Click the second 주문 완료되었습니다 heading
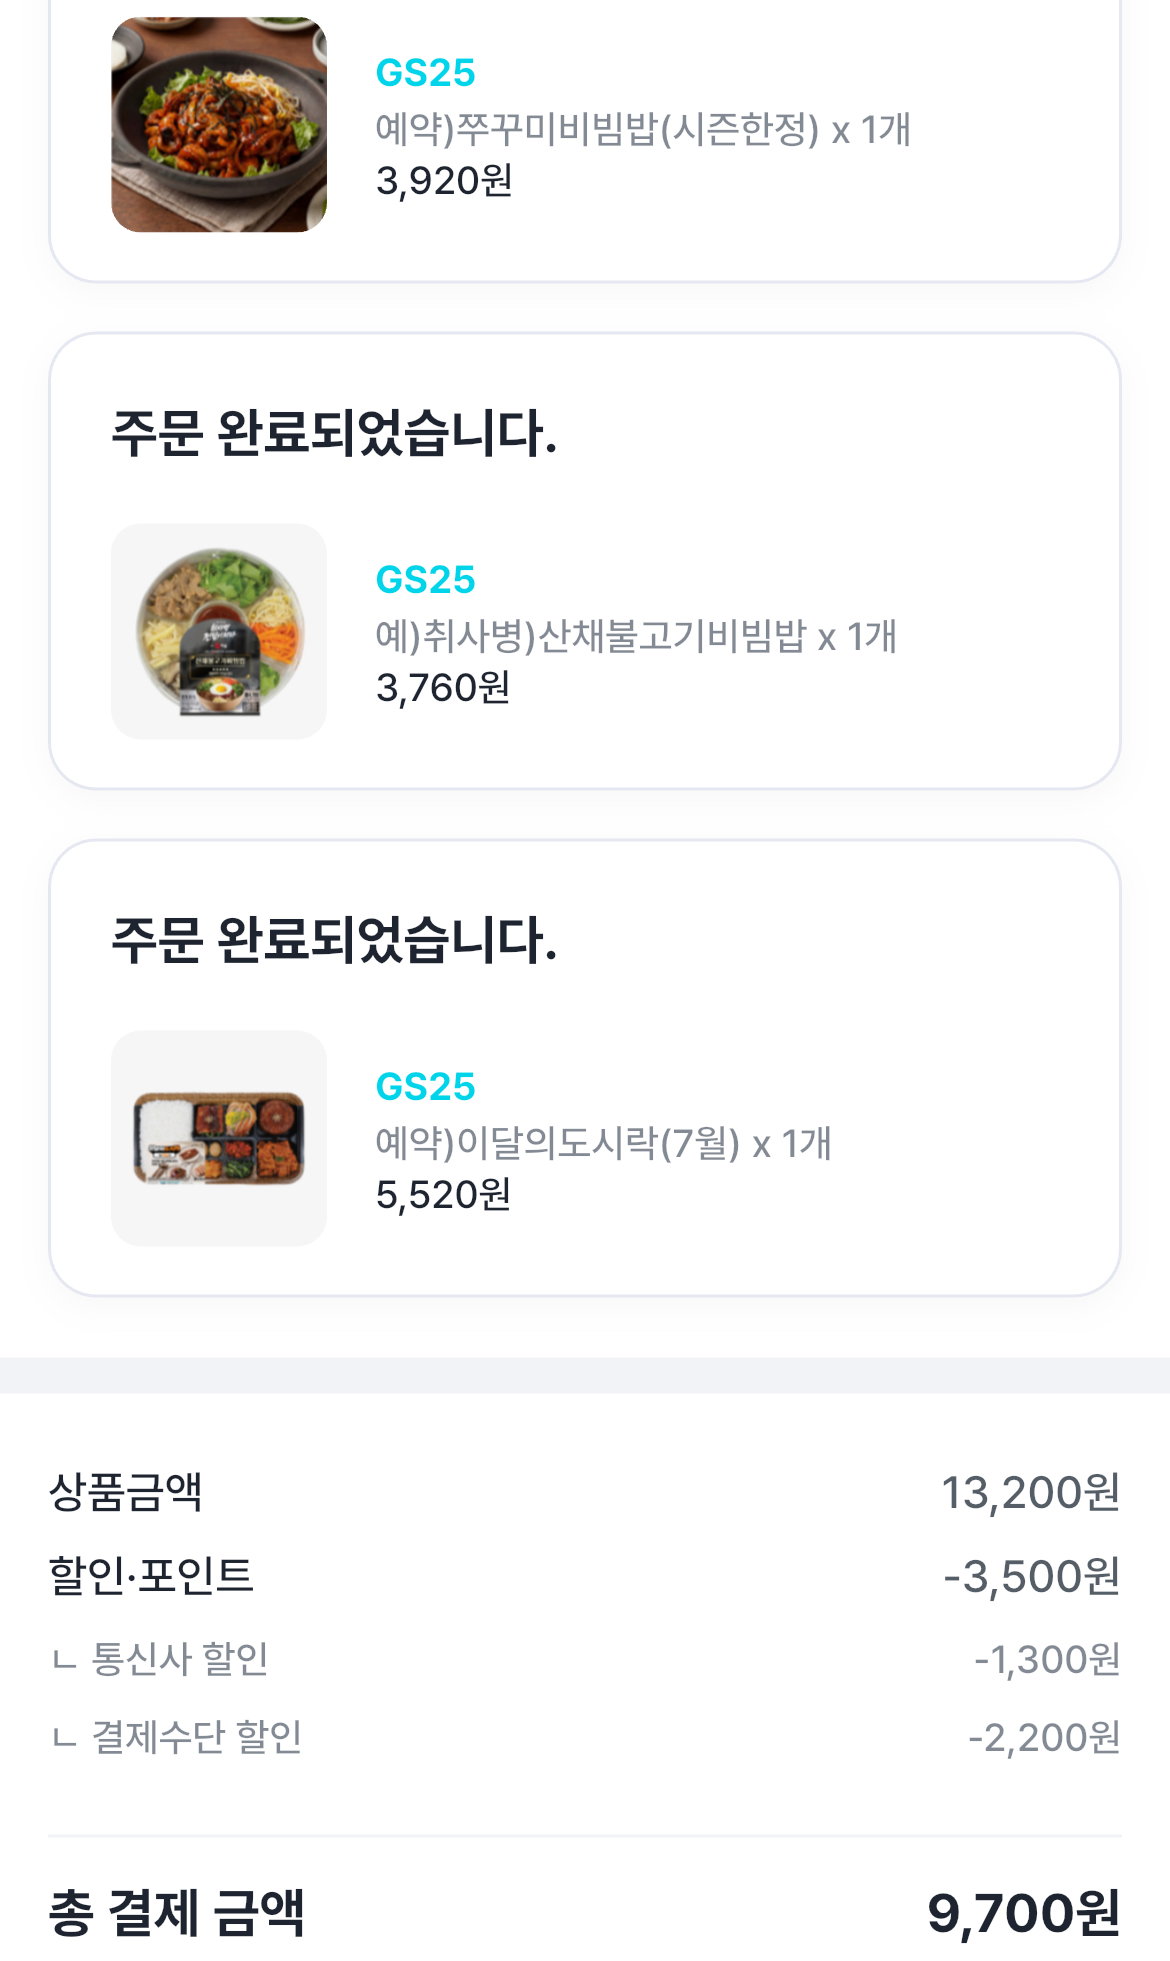Image resolution: width=1170 pixels, height=1961 pixels. (x=334, y=434)
